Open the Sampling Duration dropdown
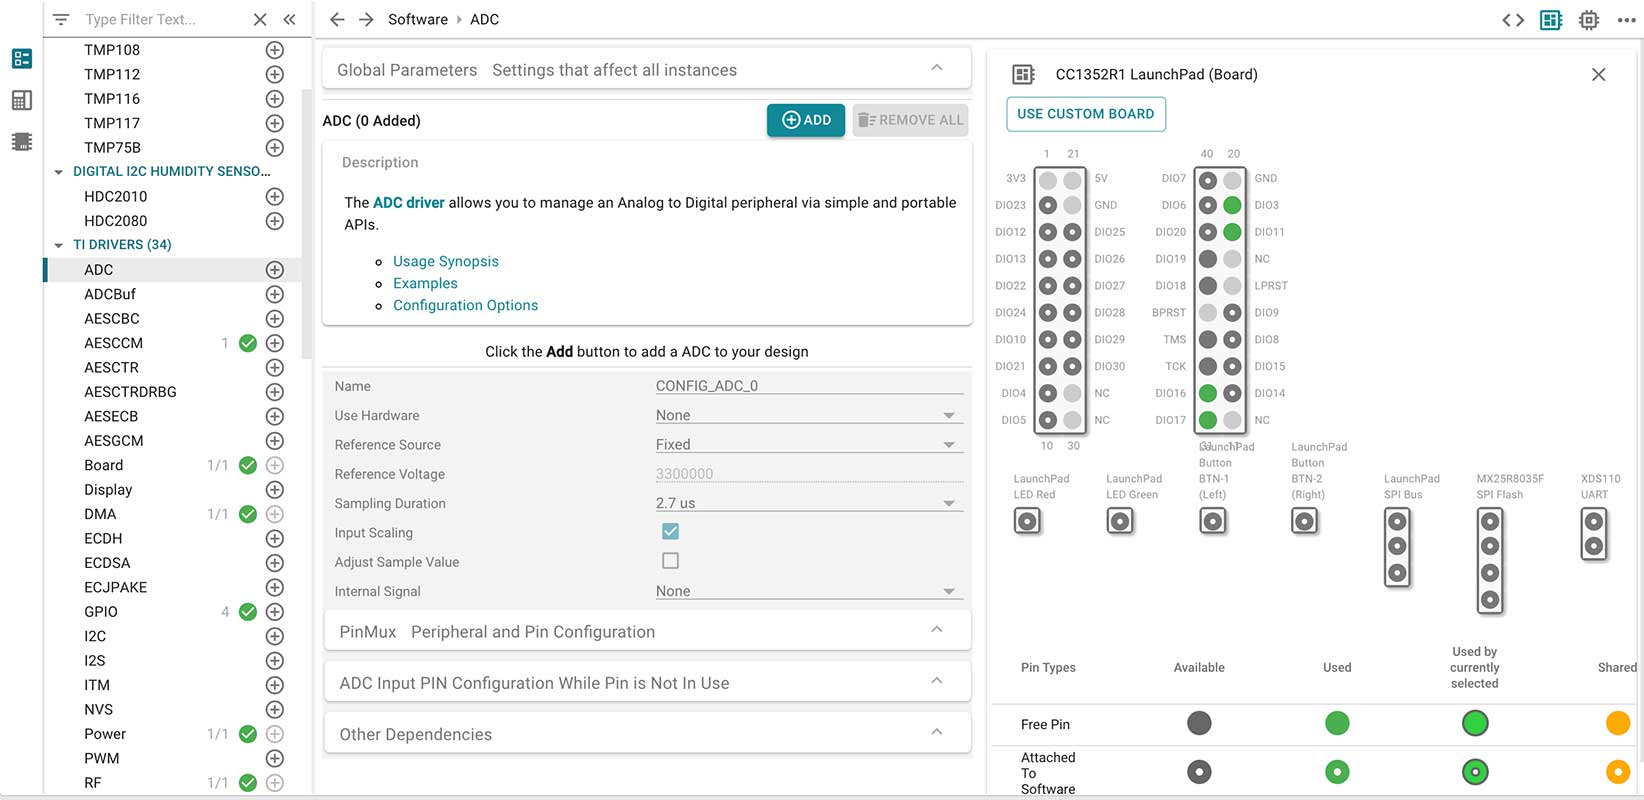This screenshot has height=800, width=1644. click(808, 503)
